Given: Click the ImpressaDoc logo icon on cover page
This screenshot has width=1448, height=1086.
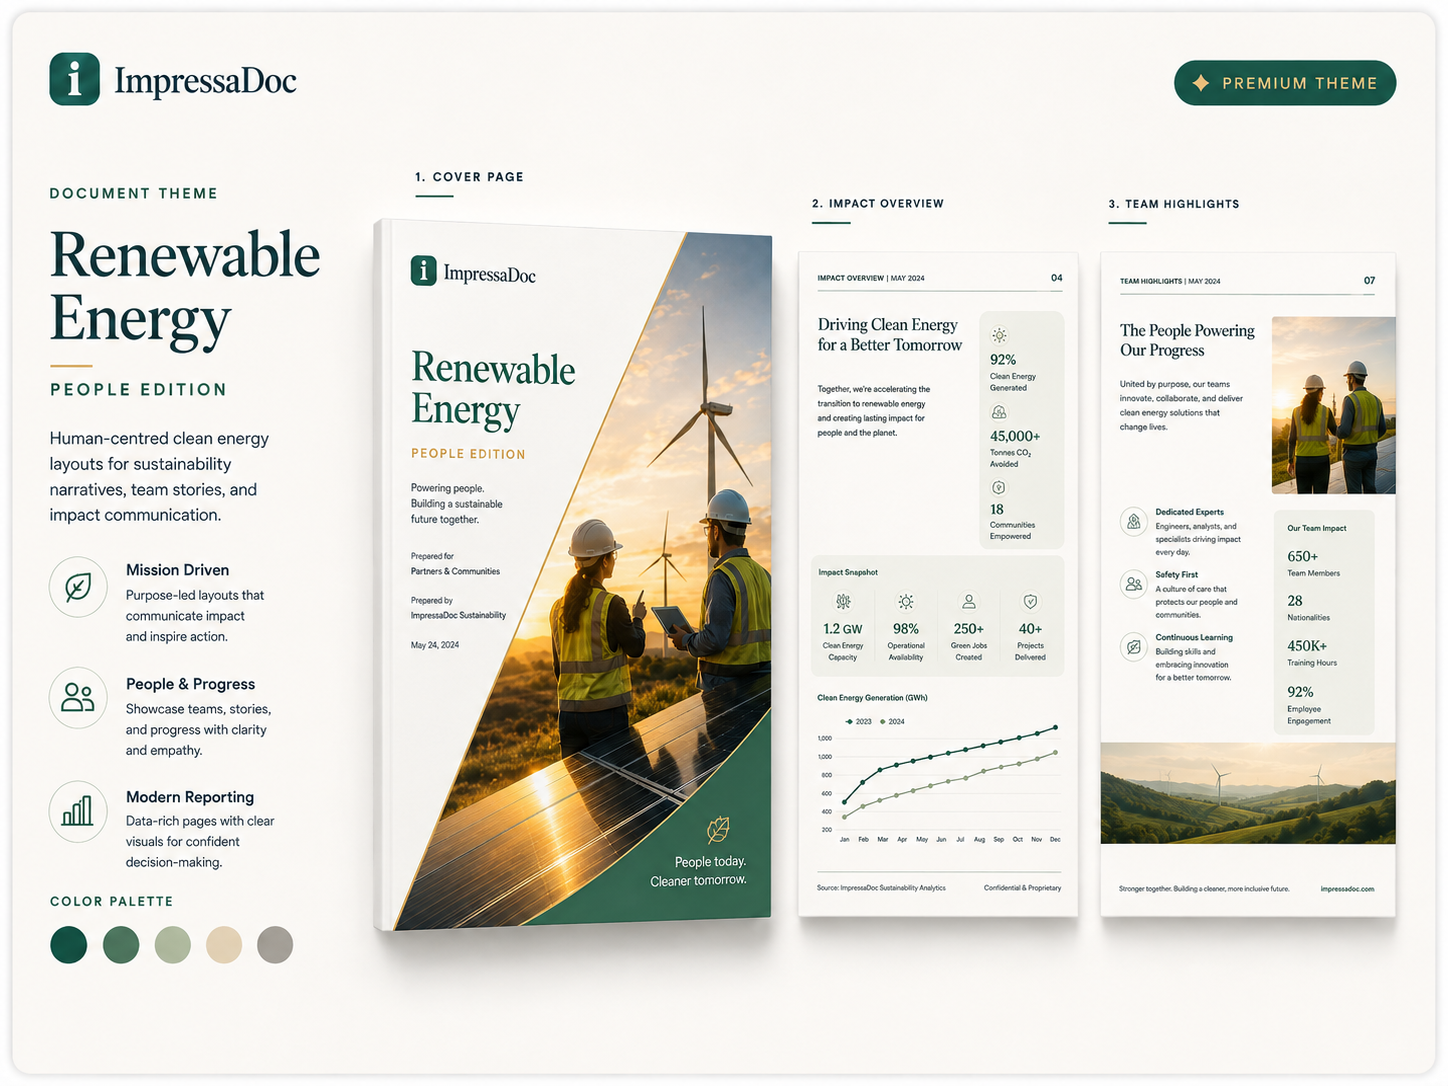Looking at the screenshot, I should [x=424, y=271].
